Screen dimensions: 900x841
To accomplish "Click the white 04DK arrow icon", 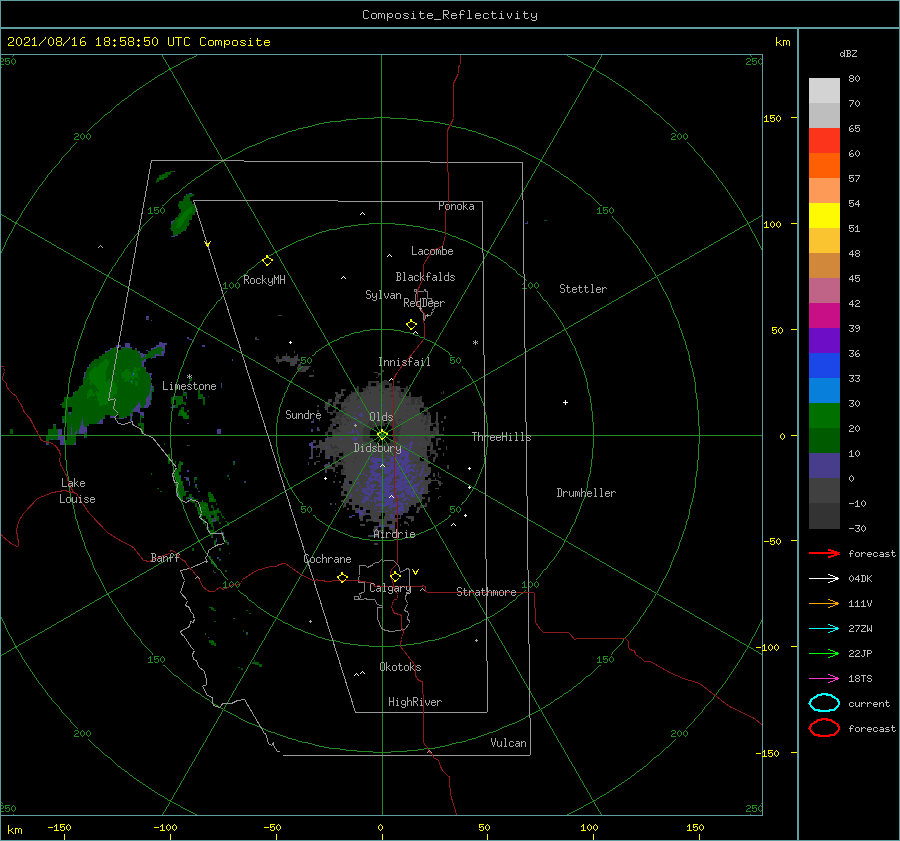I will (x=824, y=579).
